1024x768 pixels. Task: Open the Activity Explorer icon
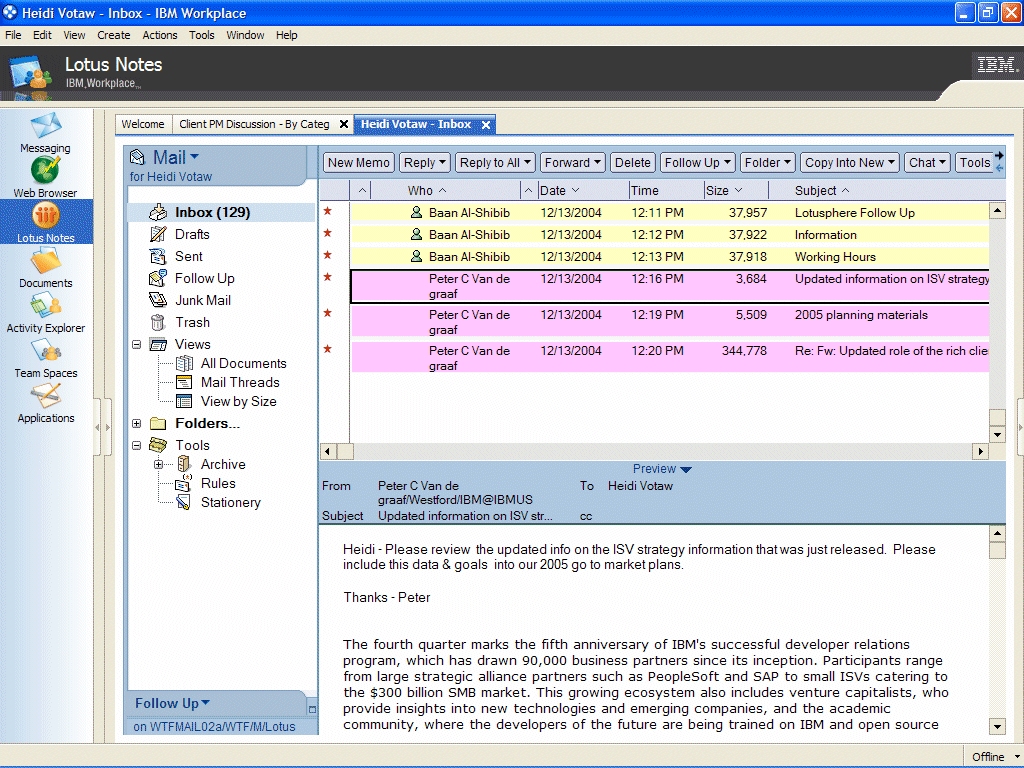pyautogui.click(x=46, y=305)
